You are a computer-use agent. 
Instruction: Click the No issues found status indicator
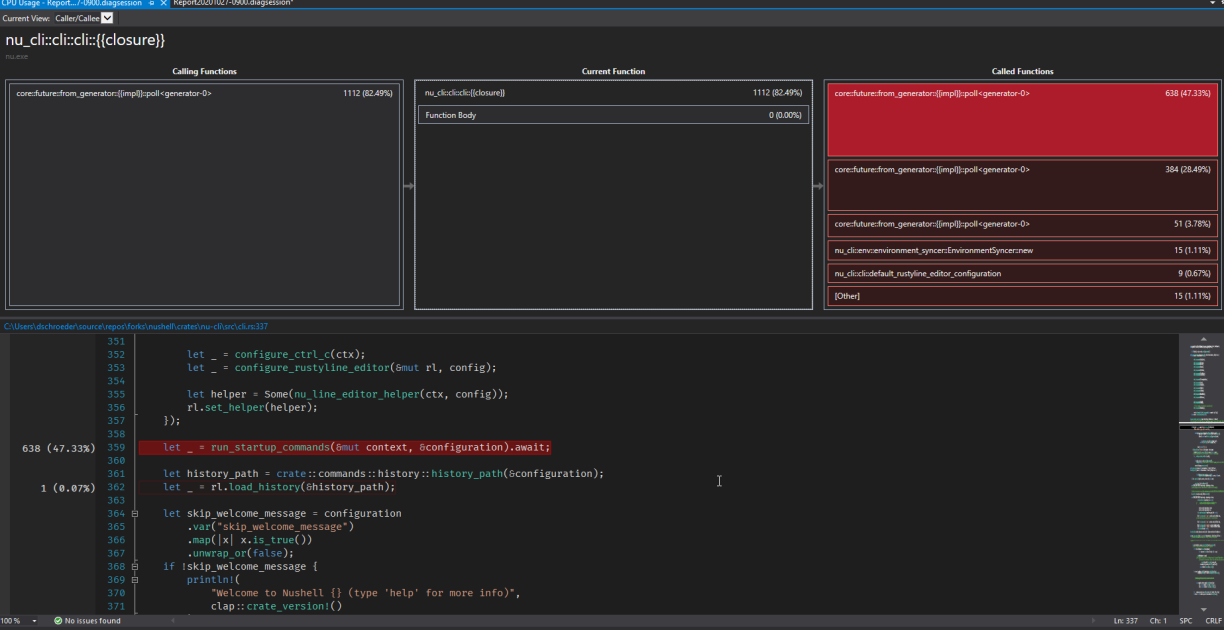87,621
